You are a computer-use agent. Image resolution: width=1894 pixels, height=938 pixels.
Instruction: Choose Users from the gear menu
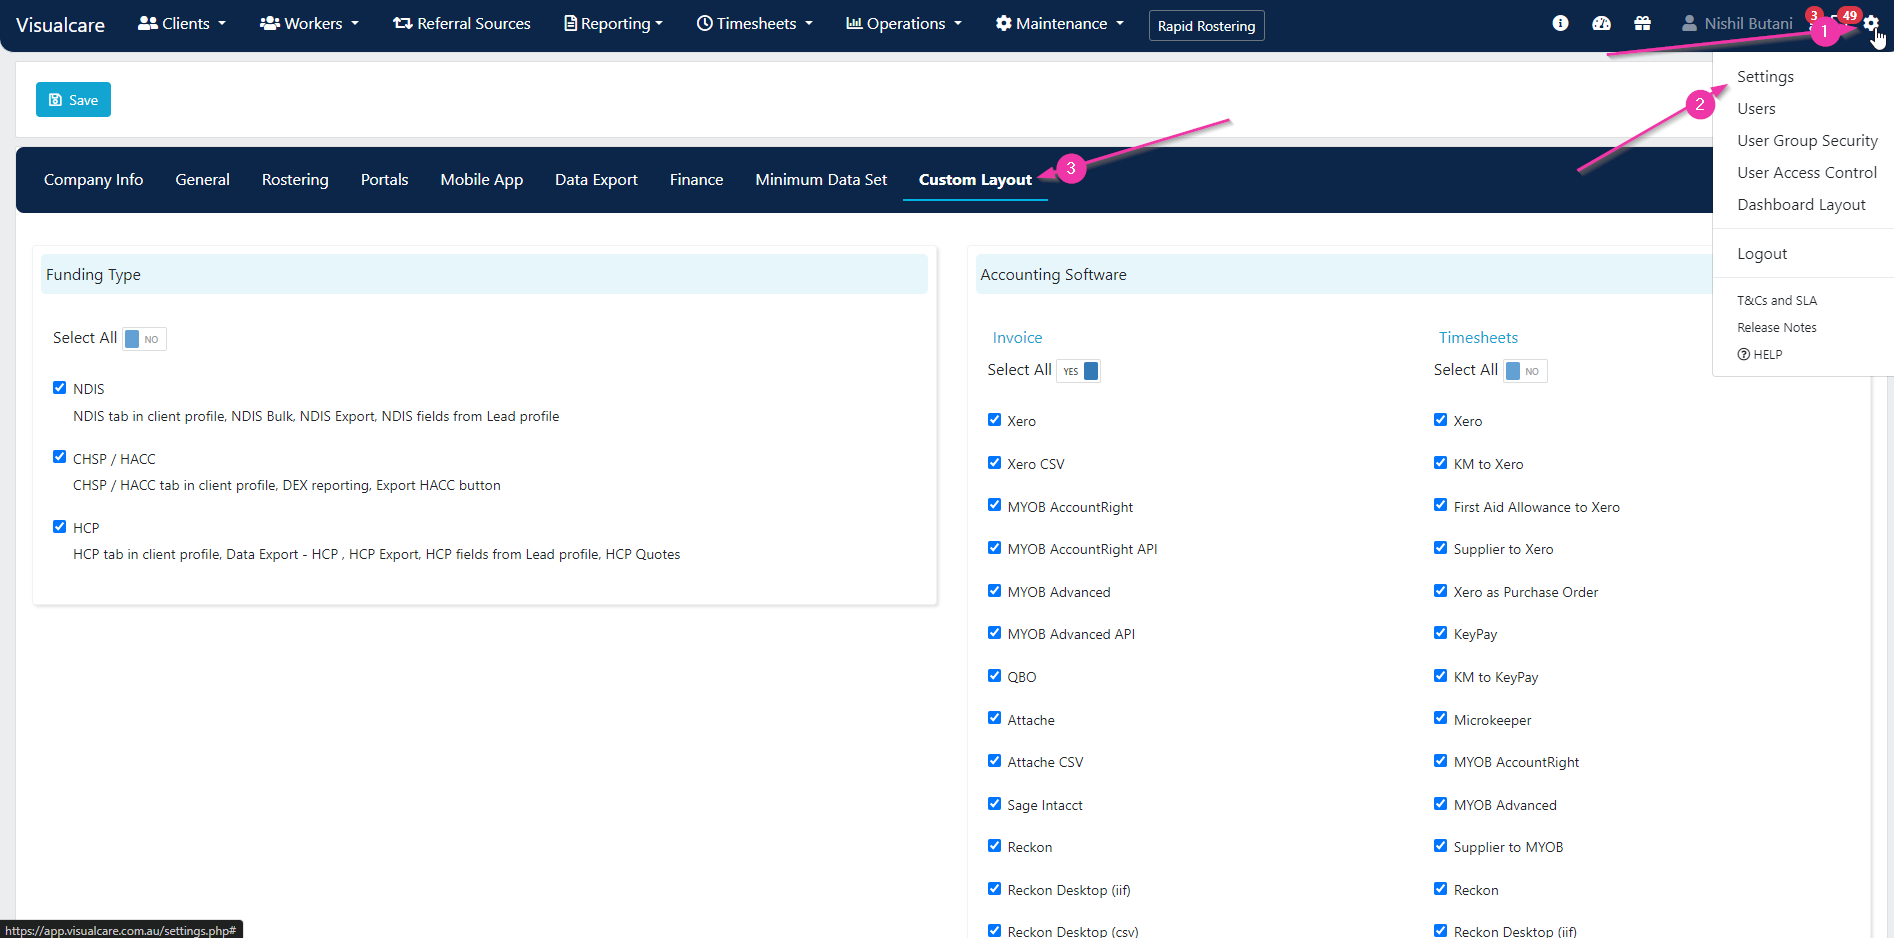tap(1756, 109)
